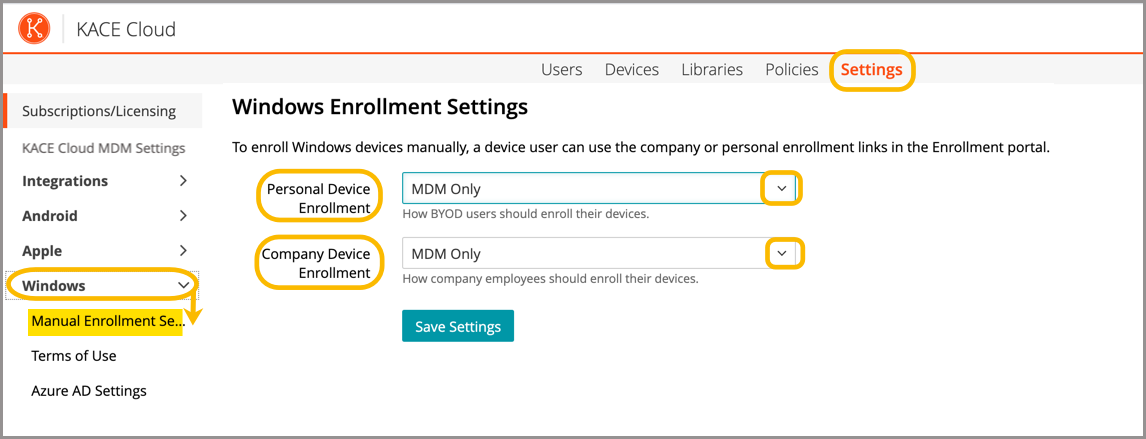Expand the Apple section chevron
The image size is (1146, 439).
[183, 251]
